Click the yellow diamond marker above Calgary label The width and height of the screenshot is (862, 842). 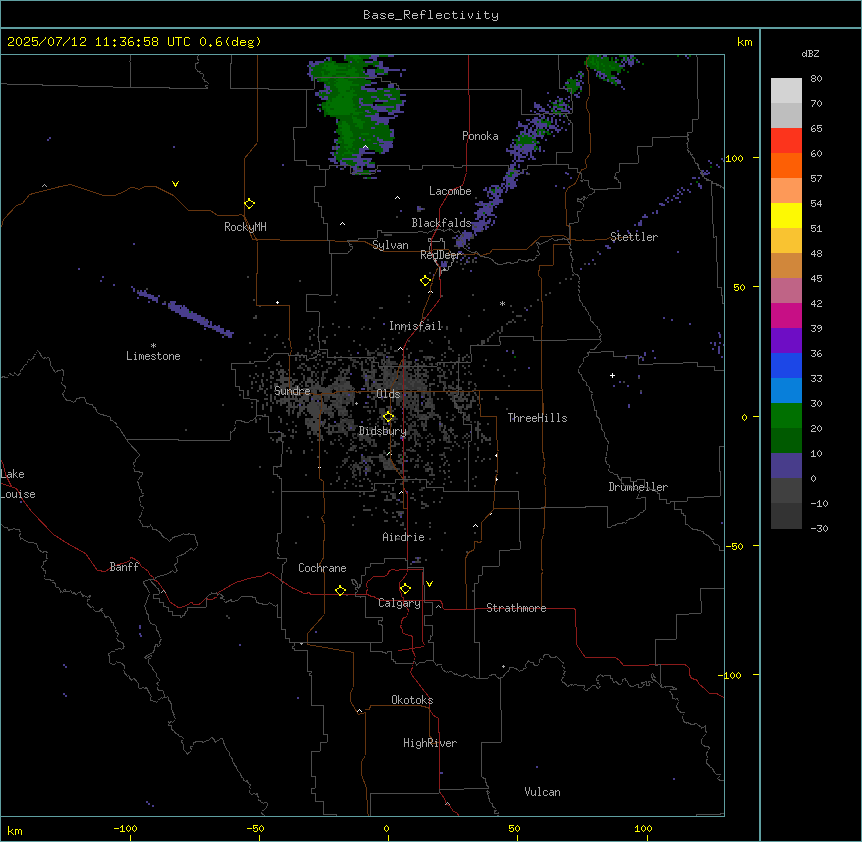coord(405,589)
